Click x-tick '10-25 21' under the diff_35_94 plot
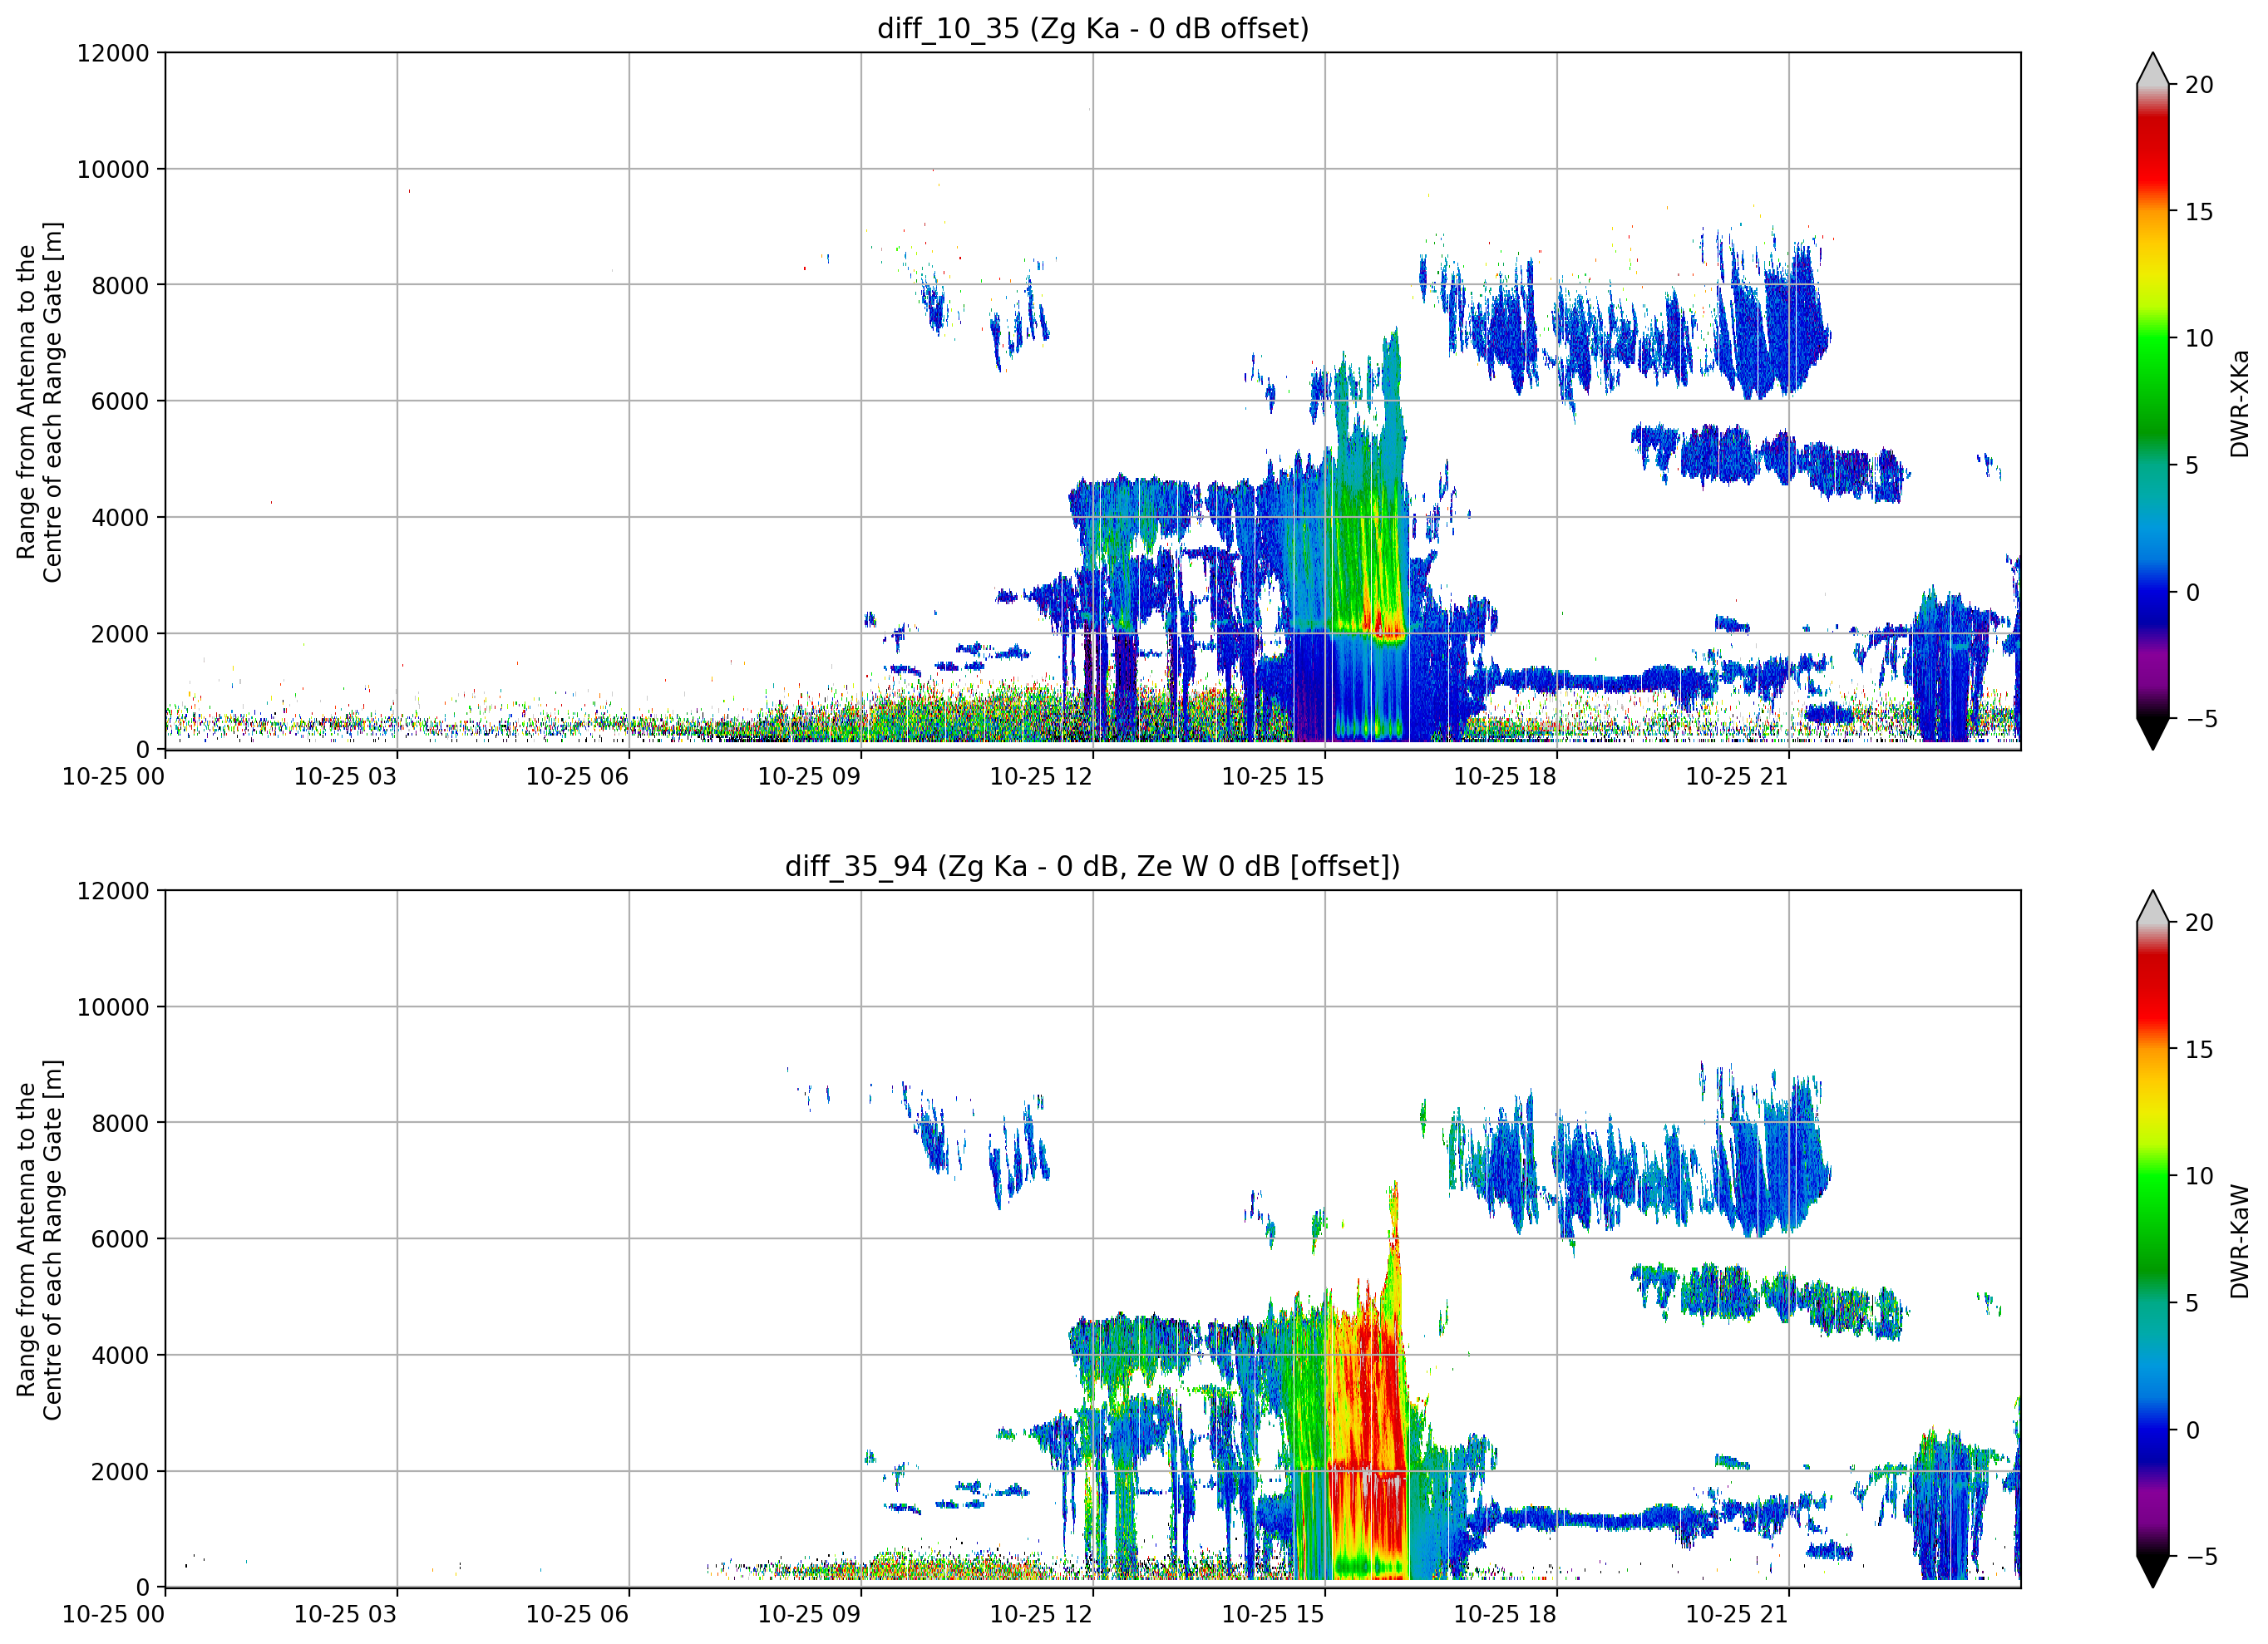Image resolution: width=2268 pixels, height=1644 pixels. 1737,1615
